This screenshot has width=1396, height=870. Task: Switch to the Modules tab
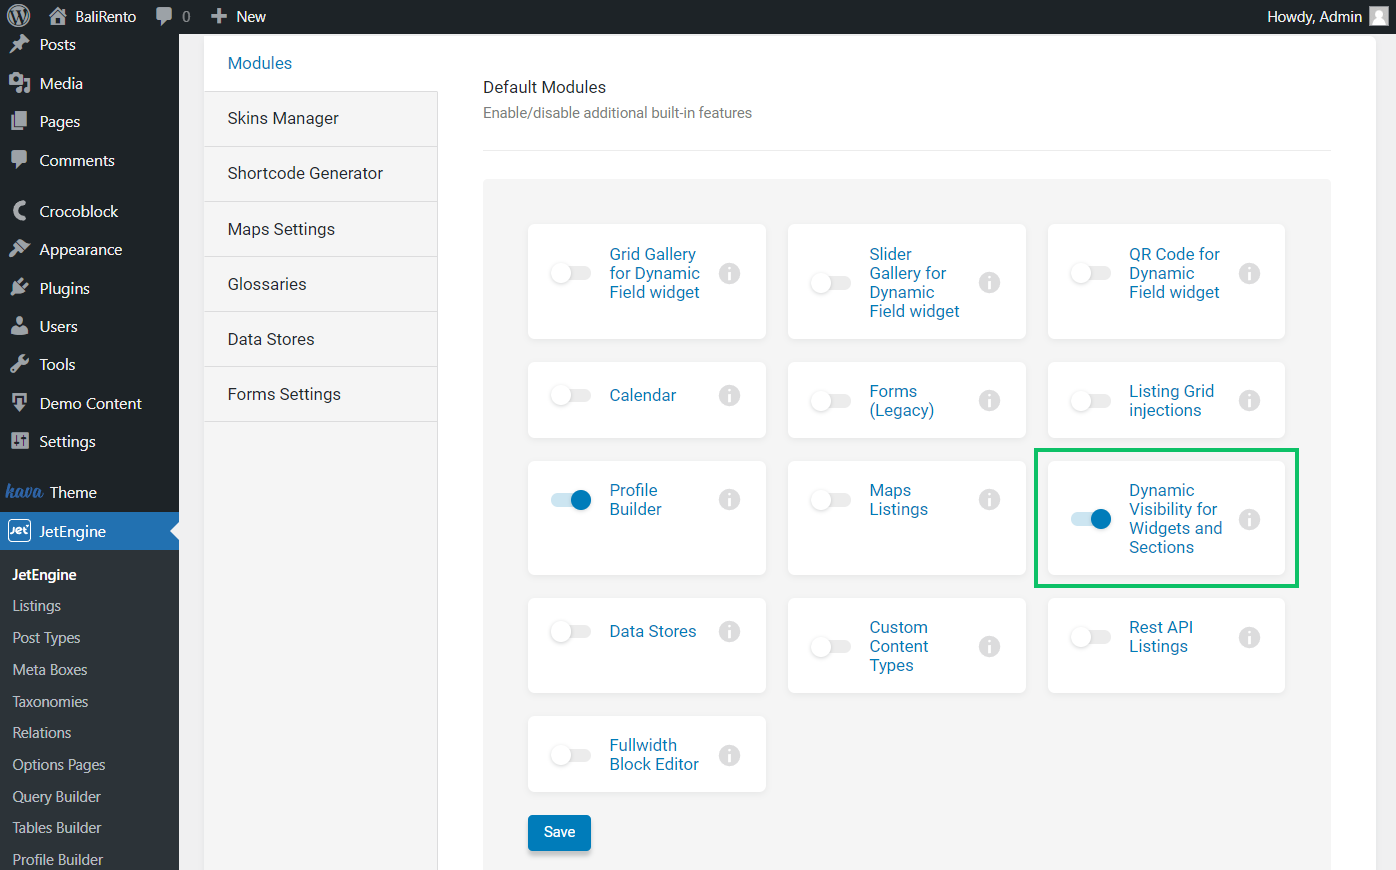point(320,63)
